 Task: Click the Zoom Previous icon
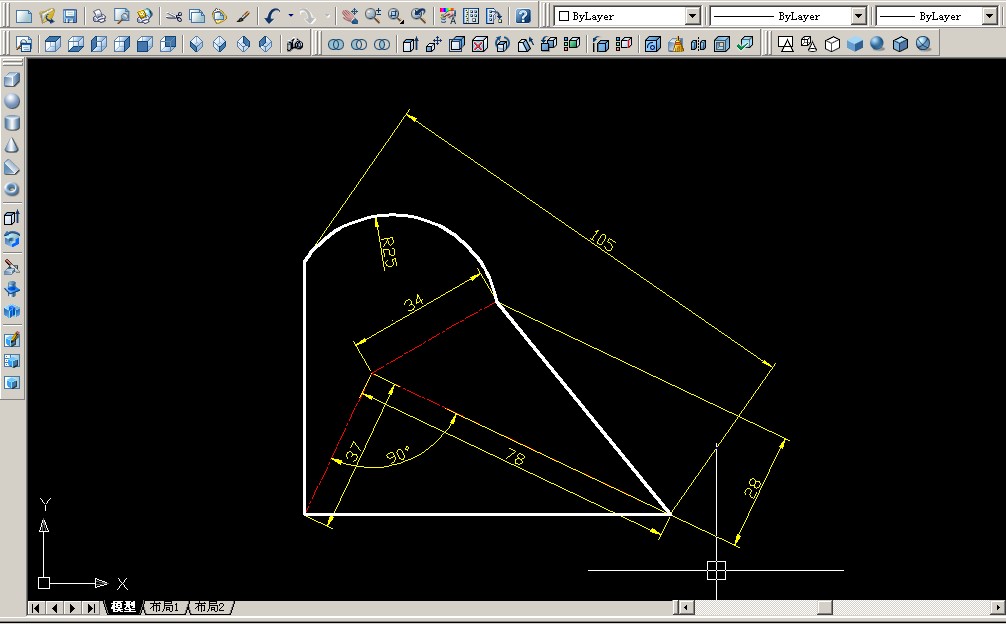coord(419,16)
